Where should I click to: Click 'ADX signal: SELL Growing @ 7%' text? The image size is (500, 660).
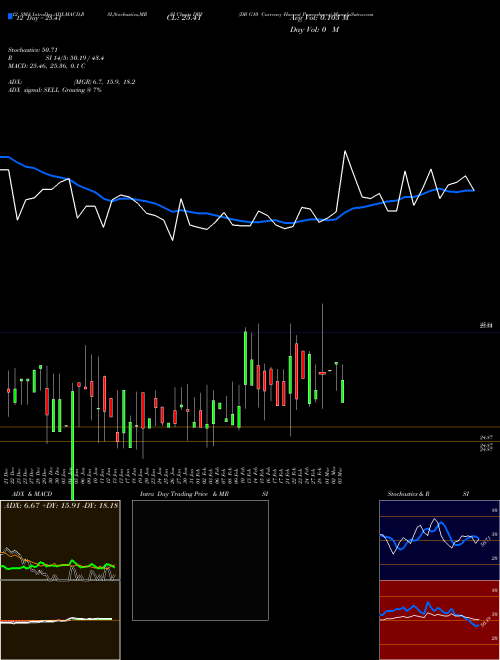point(55,90)
